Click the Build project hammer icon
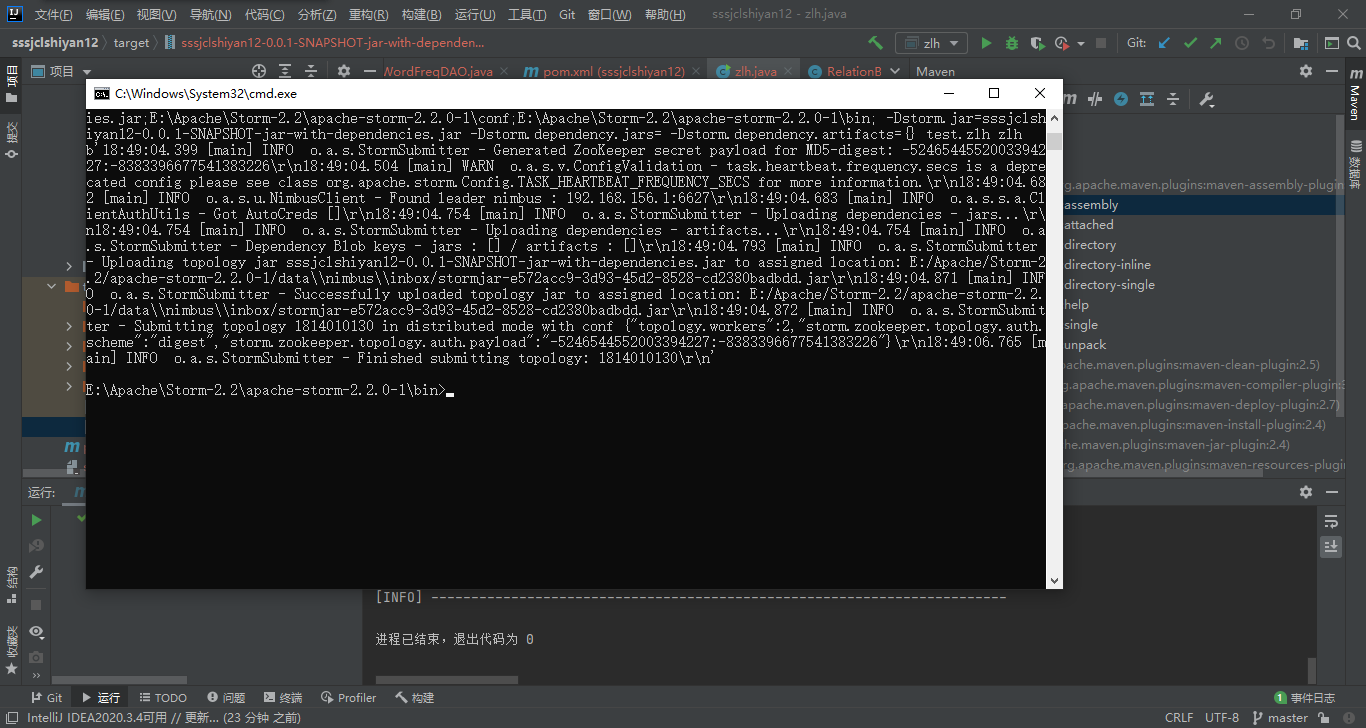The height and width of the screenshot is (728, 1366). coord(875,43)
